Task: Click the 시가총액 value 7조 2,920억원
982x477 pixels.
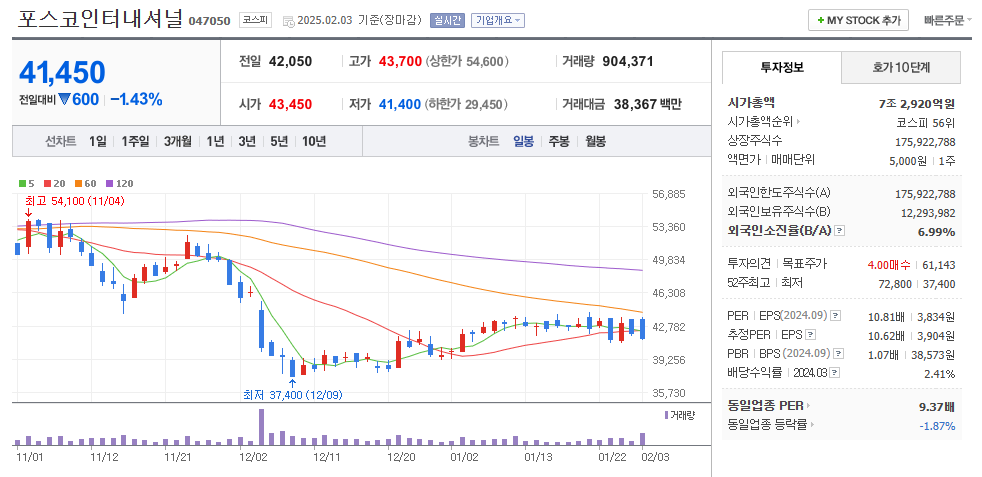Action: click(x=917, y=103)
